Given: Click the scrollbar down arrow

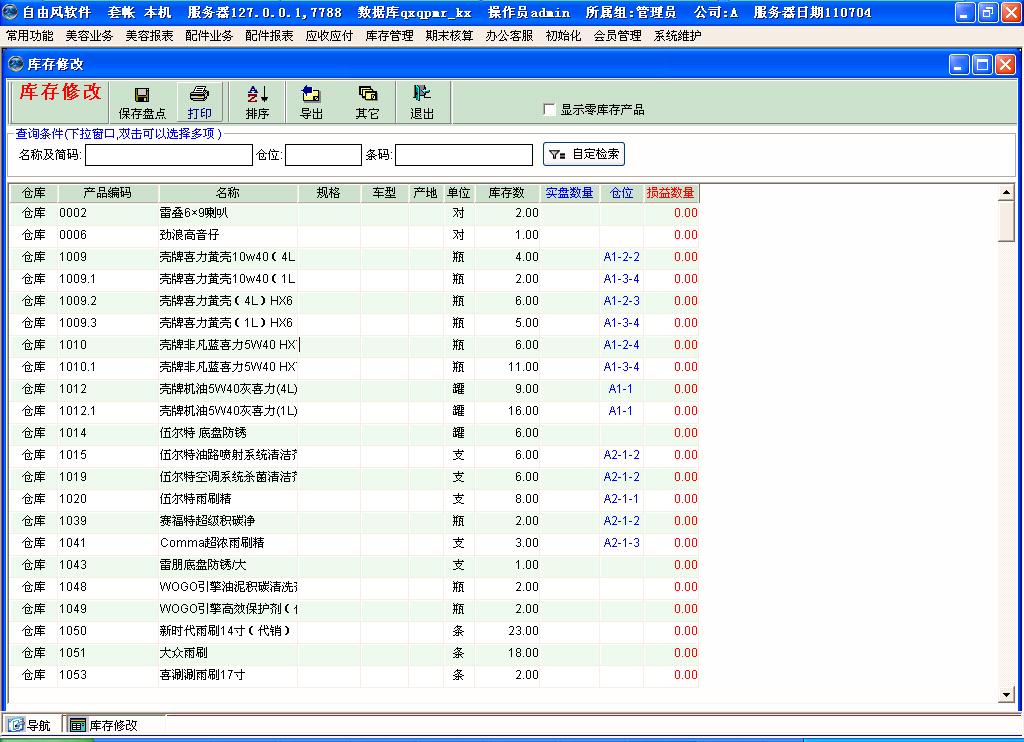Looking at the screenshot, I should tap(1006, 696).
